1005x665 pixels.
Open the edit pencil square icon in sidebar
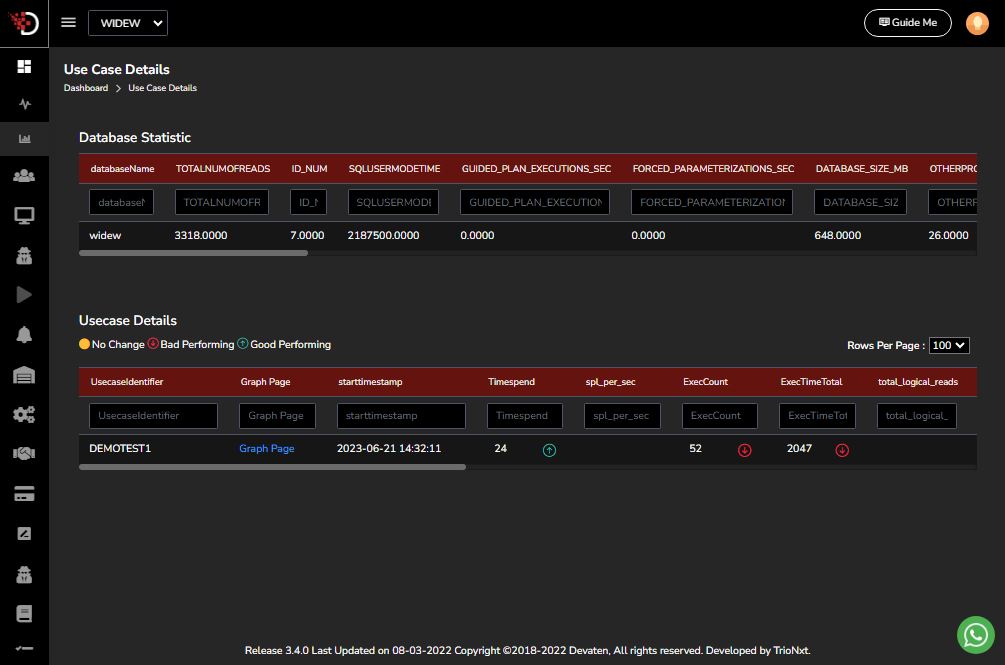[x=24, y=534]
